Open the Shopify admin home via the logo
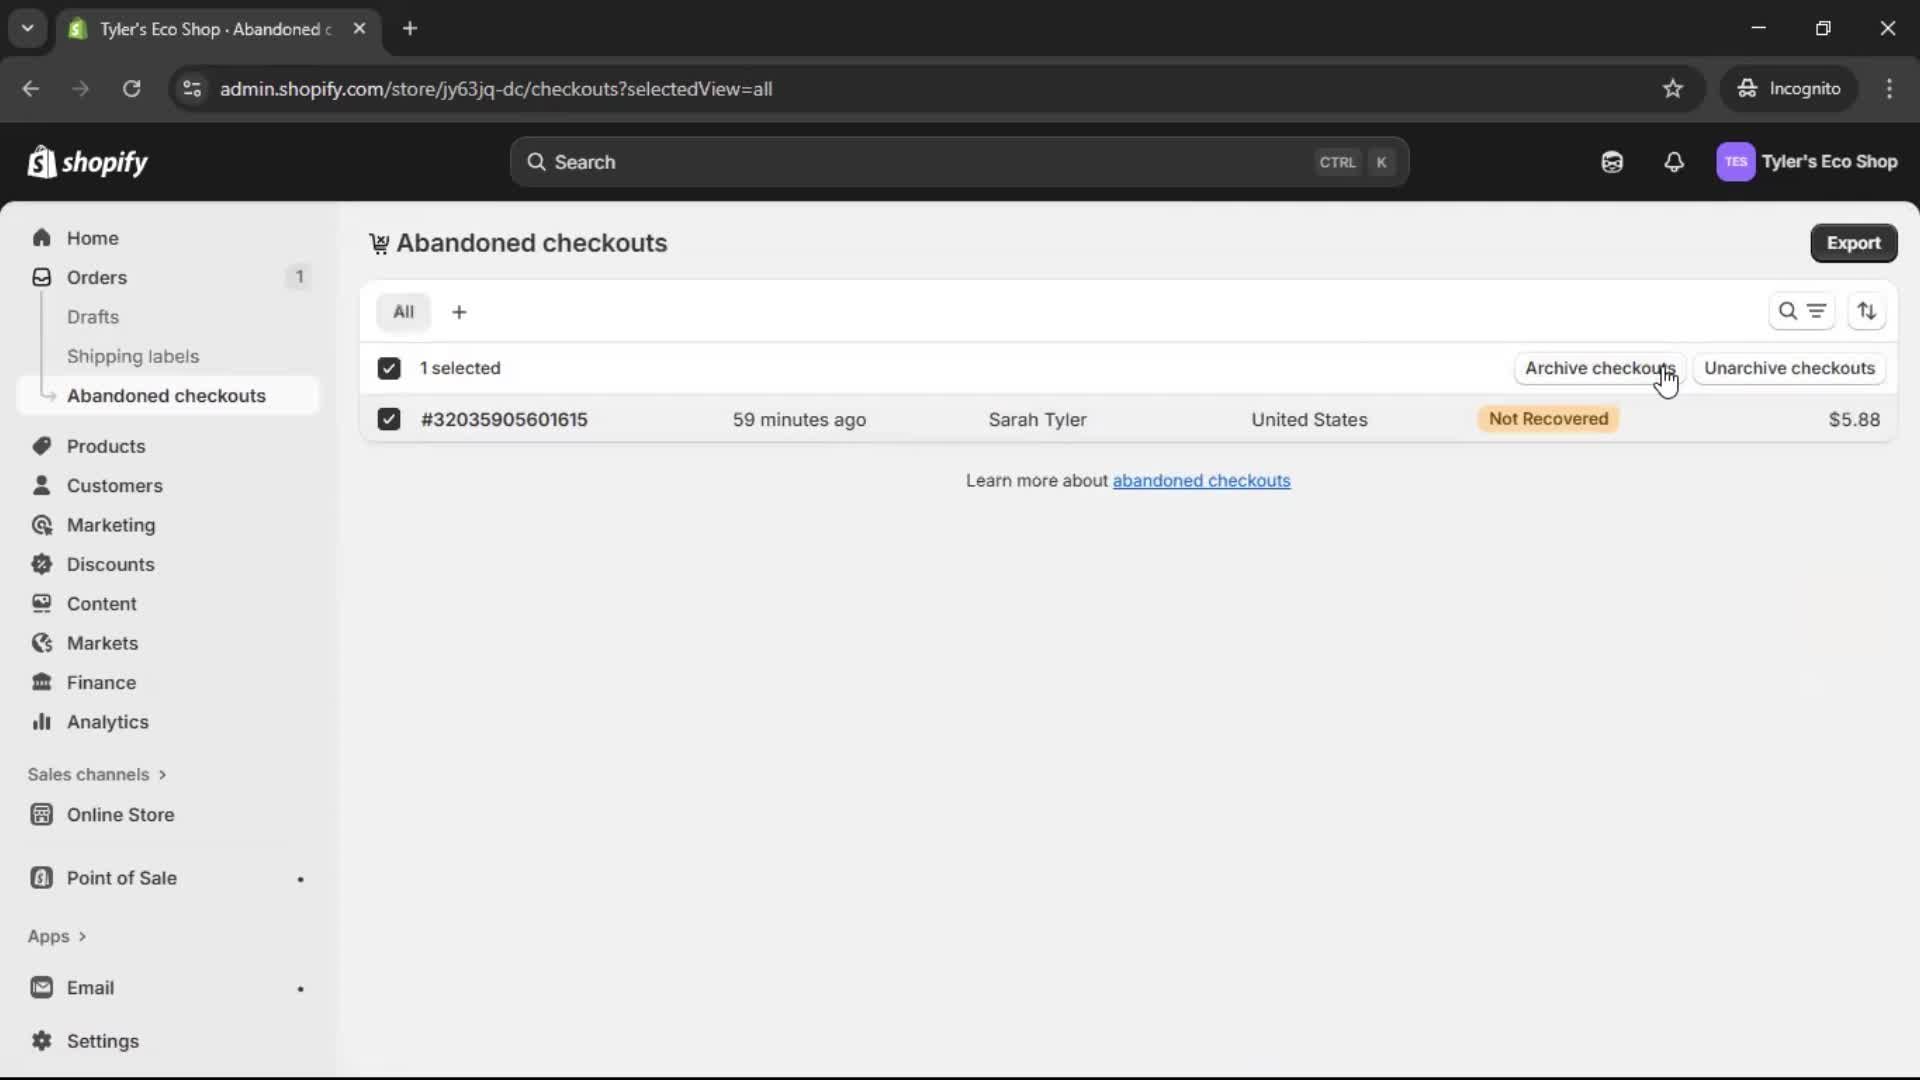This screenshot has width=1920, height=1080. [x=88, y=162]
